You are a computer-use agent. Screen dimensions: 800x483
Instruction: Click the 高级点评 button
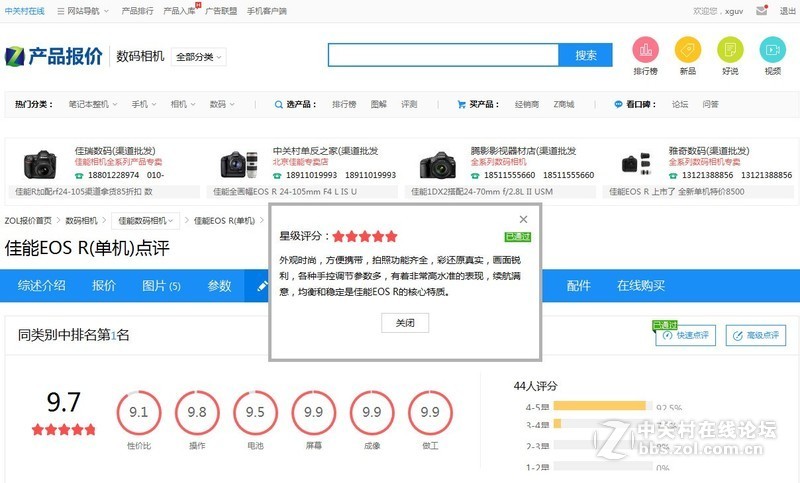tap(756, 336)
